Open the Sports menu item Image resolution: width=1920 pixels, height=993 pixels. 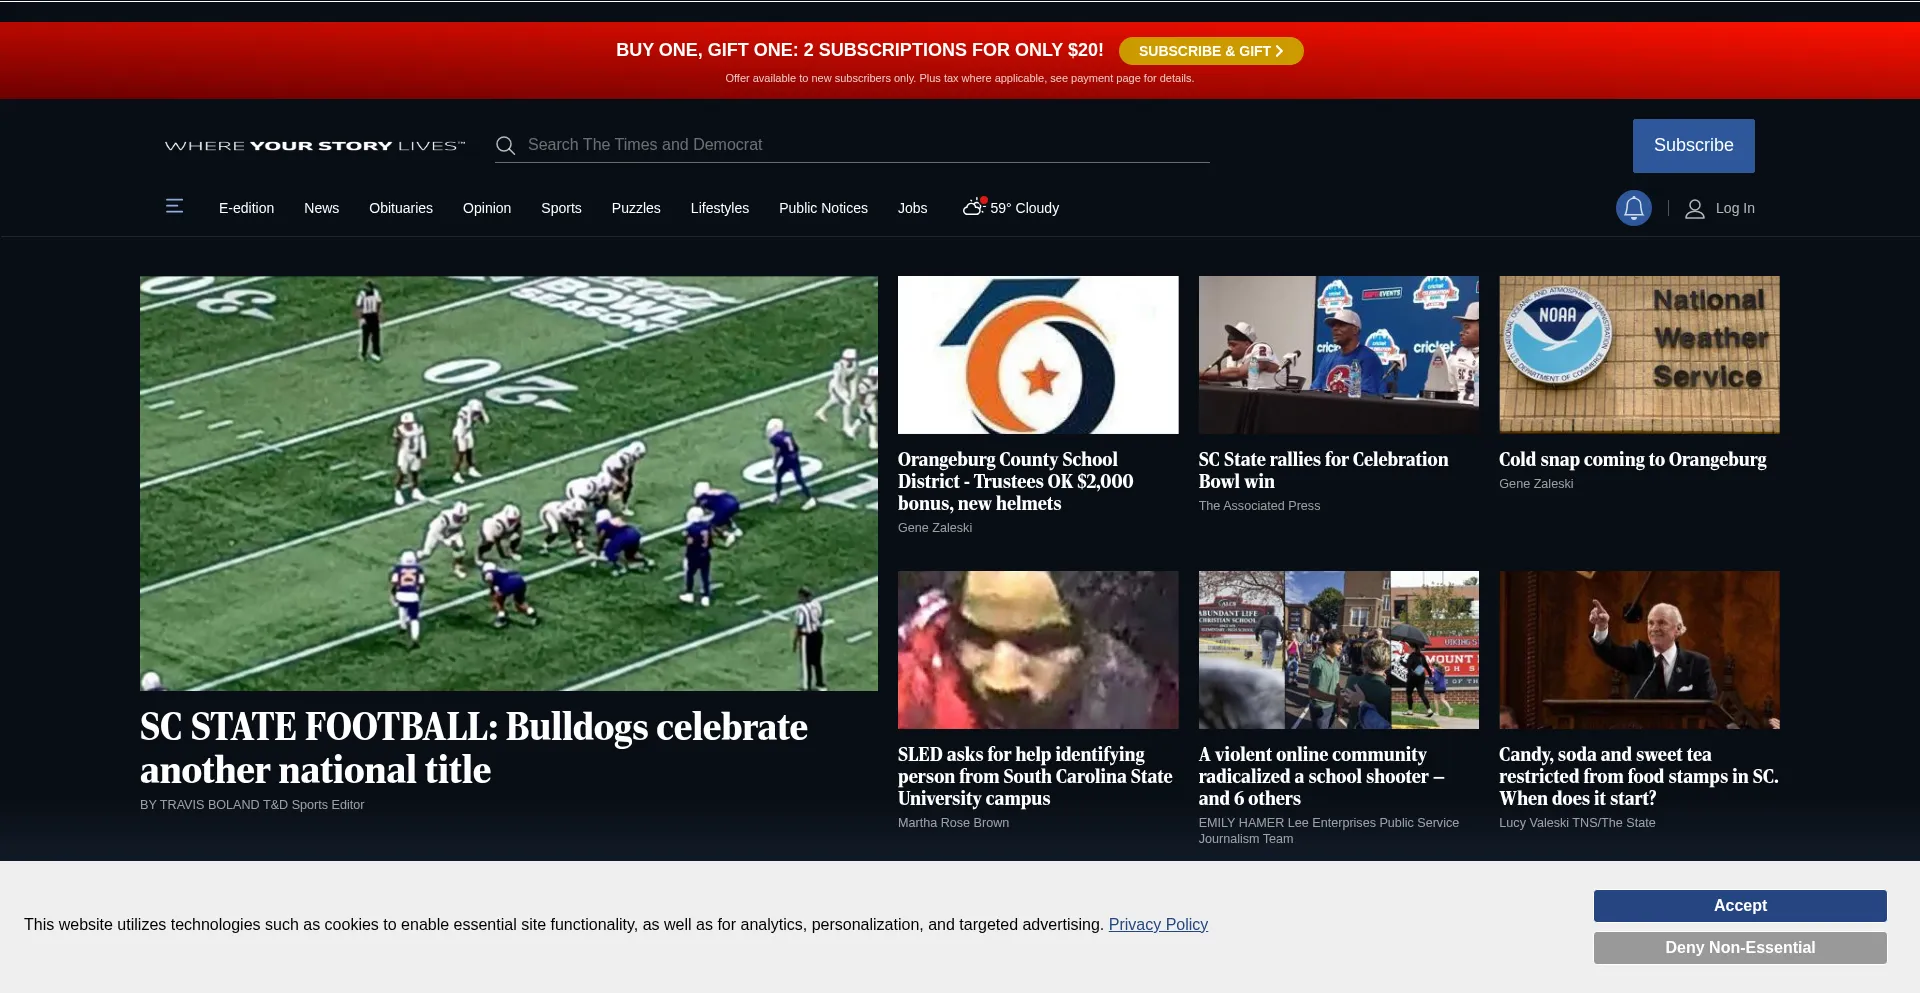(561, 208)
